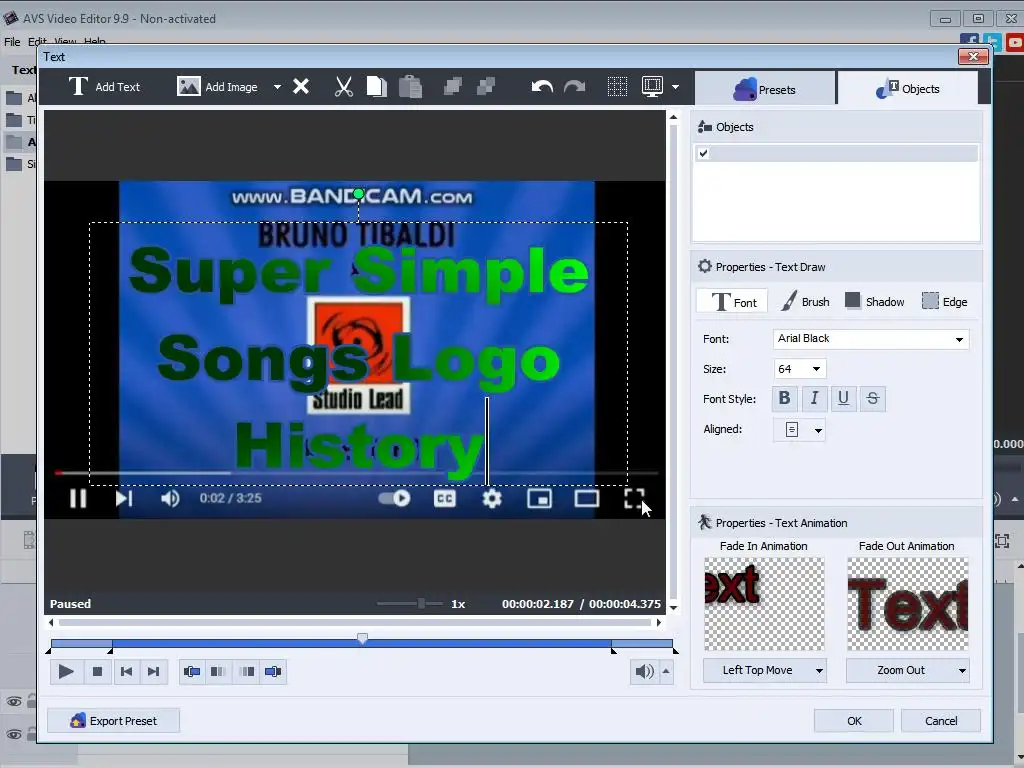The height and width of the screenshot is (768, 1024).
Task: Click the top eye visibility icon on the timeline
Action: pos(14,701)
